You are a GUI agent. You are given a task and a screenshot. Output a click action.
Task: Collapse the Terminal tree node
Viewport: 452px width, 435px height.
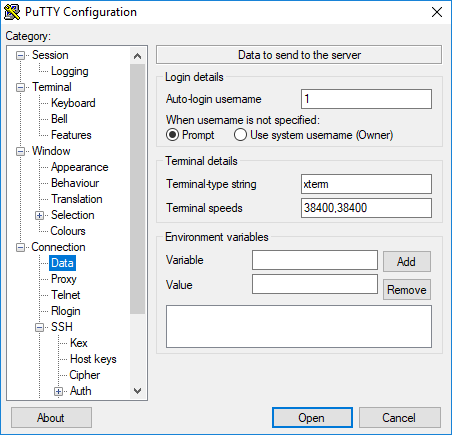click(21, 87)
